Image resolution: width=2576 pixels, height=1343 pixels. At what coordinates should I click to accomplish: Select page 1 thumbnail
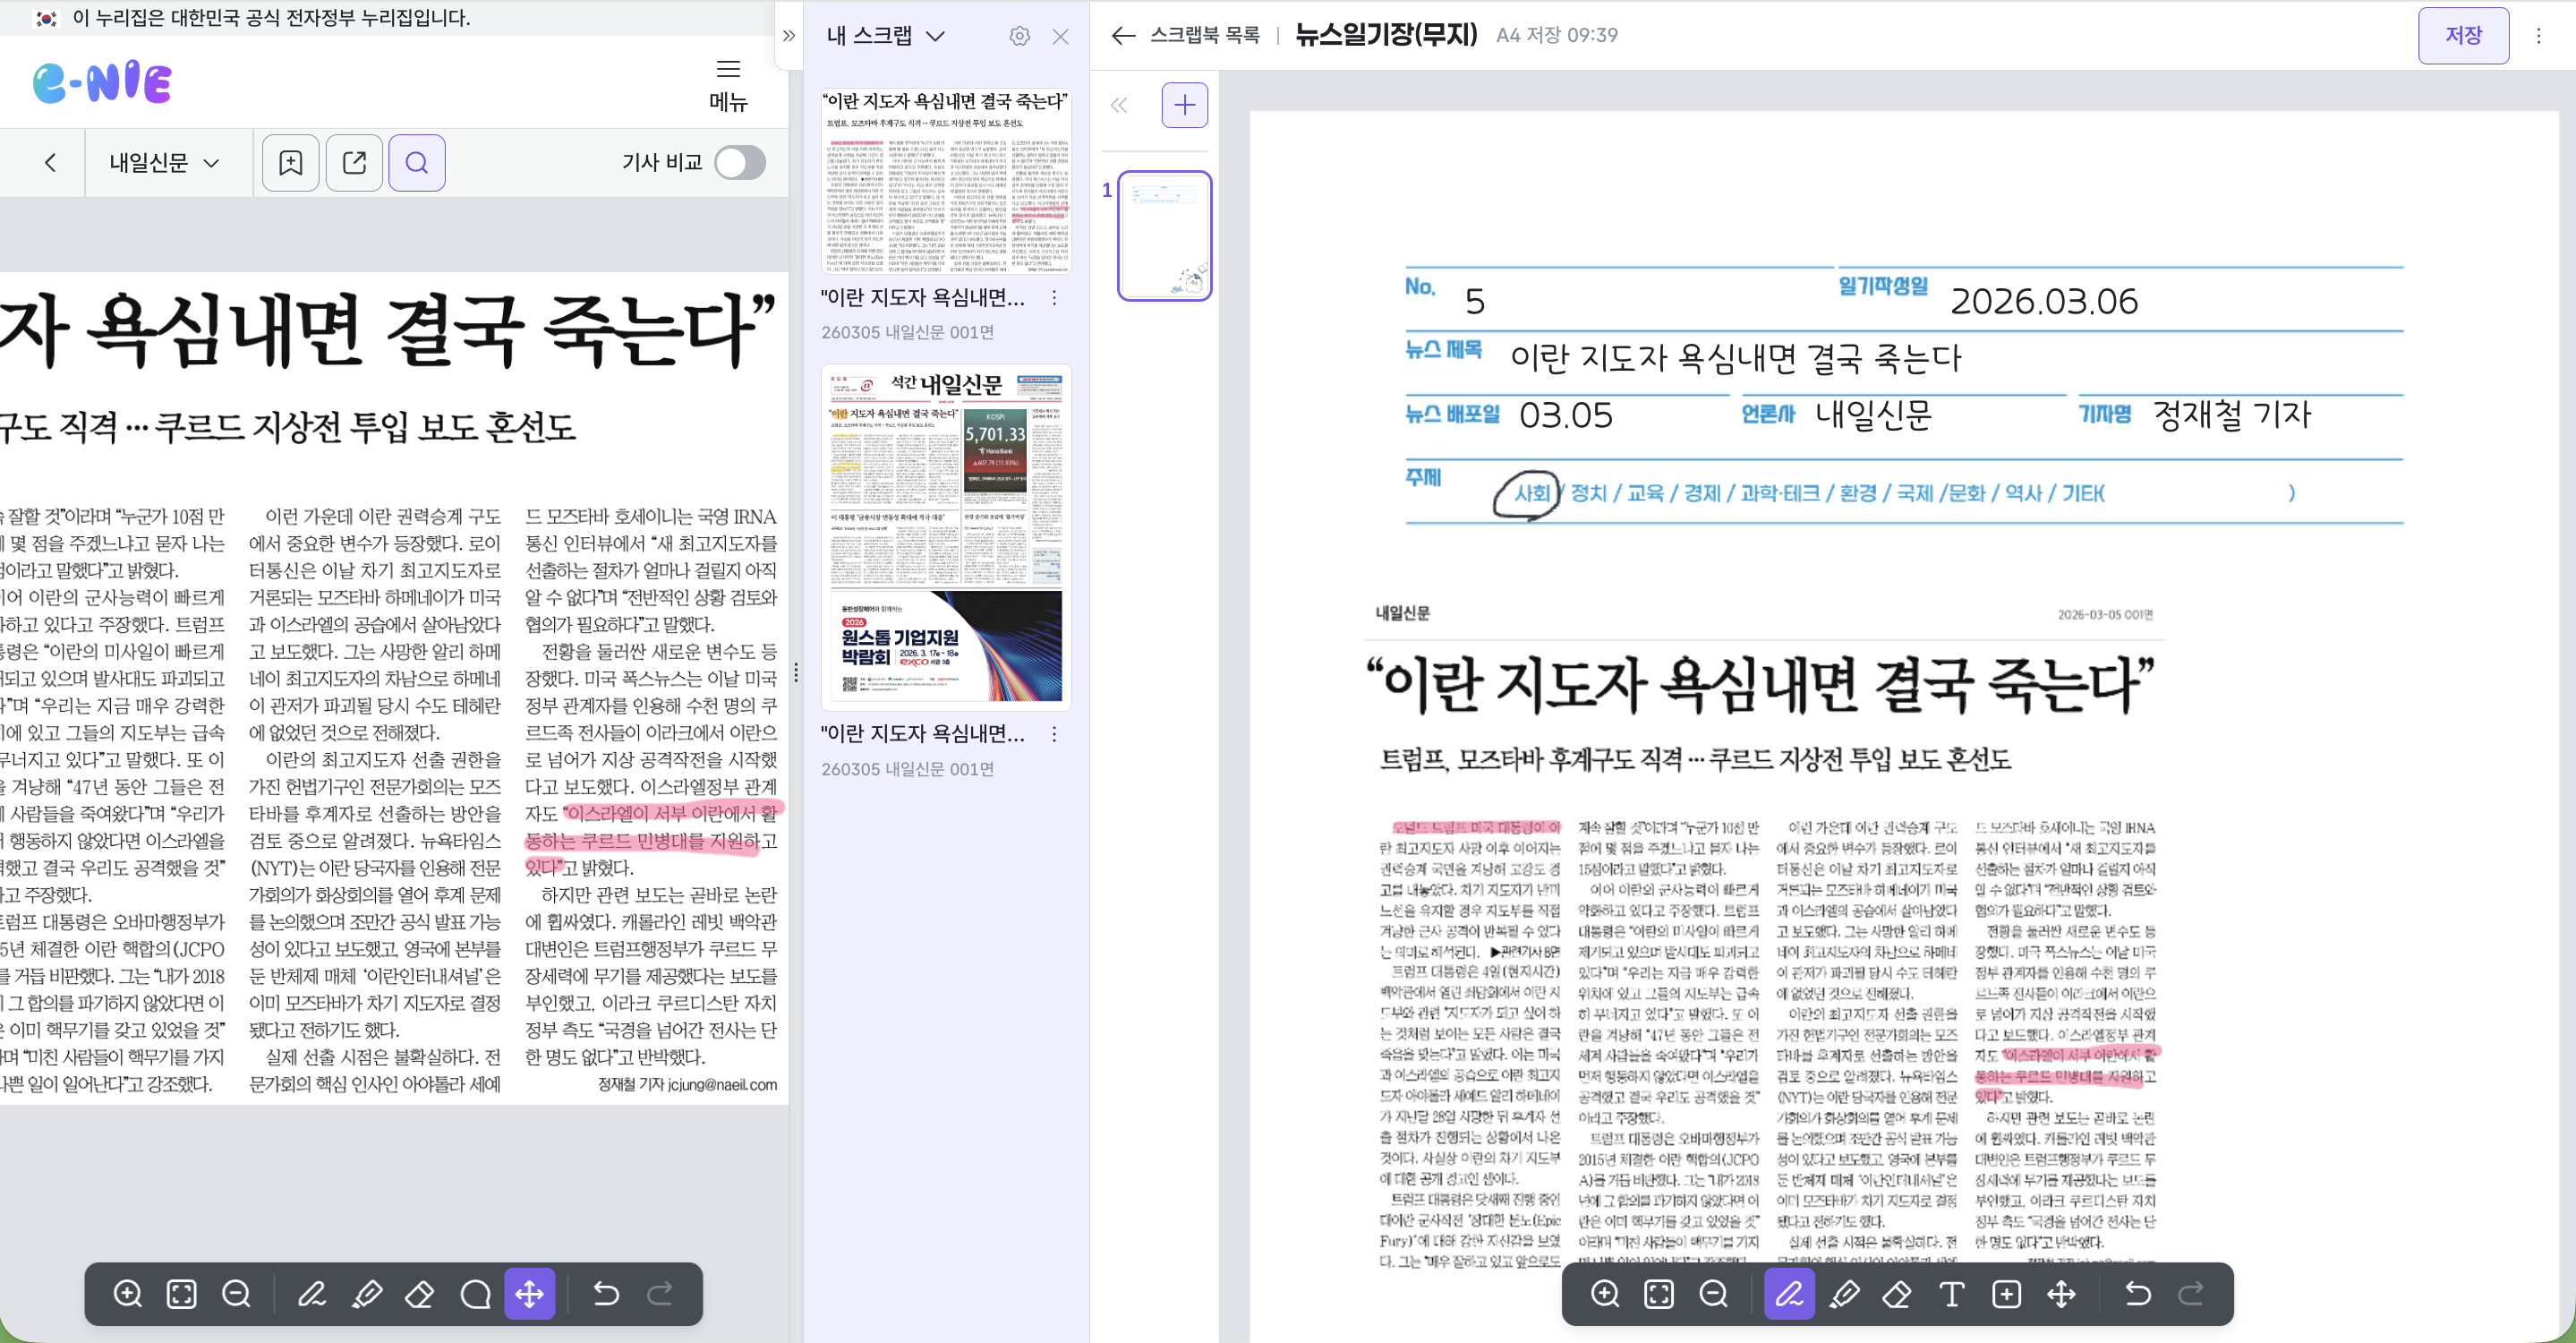tap(1164, 235)
